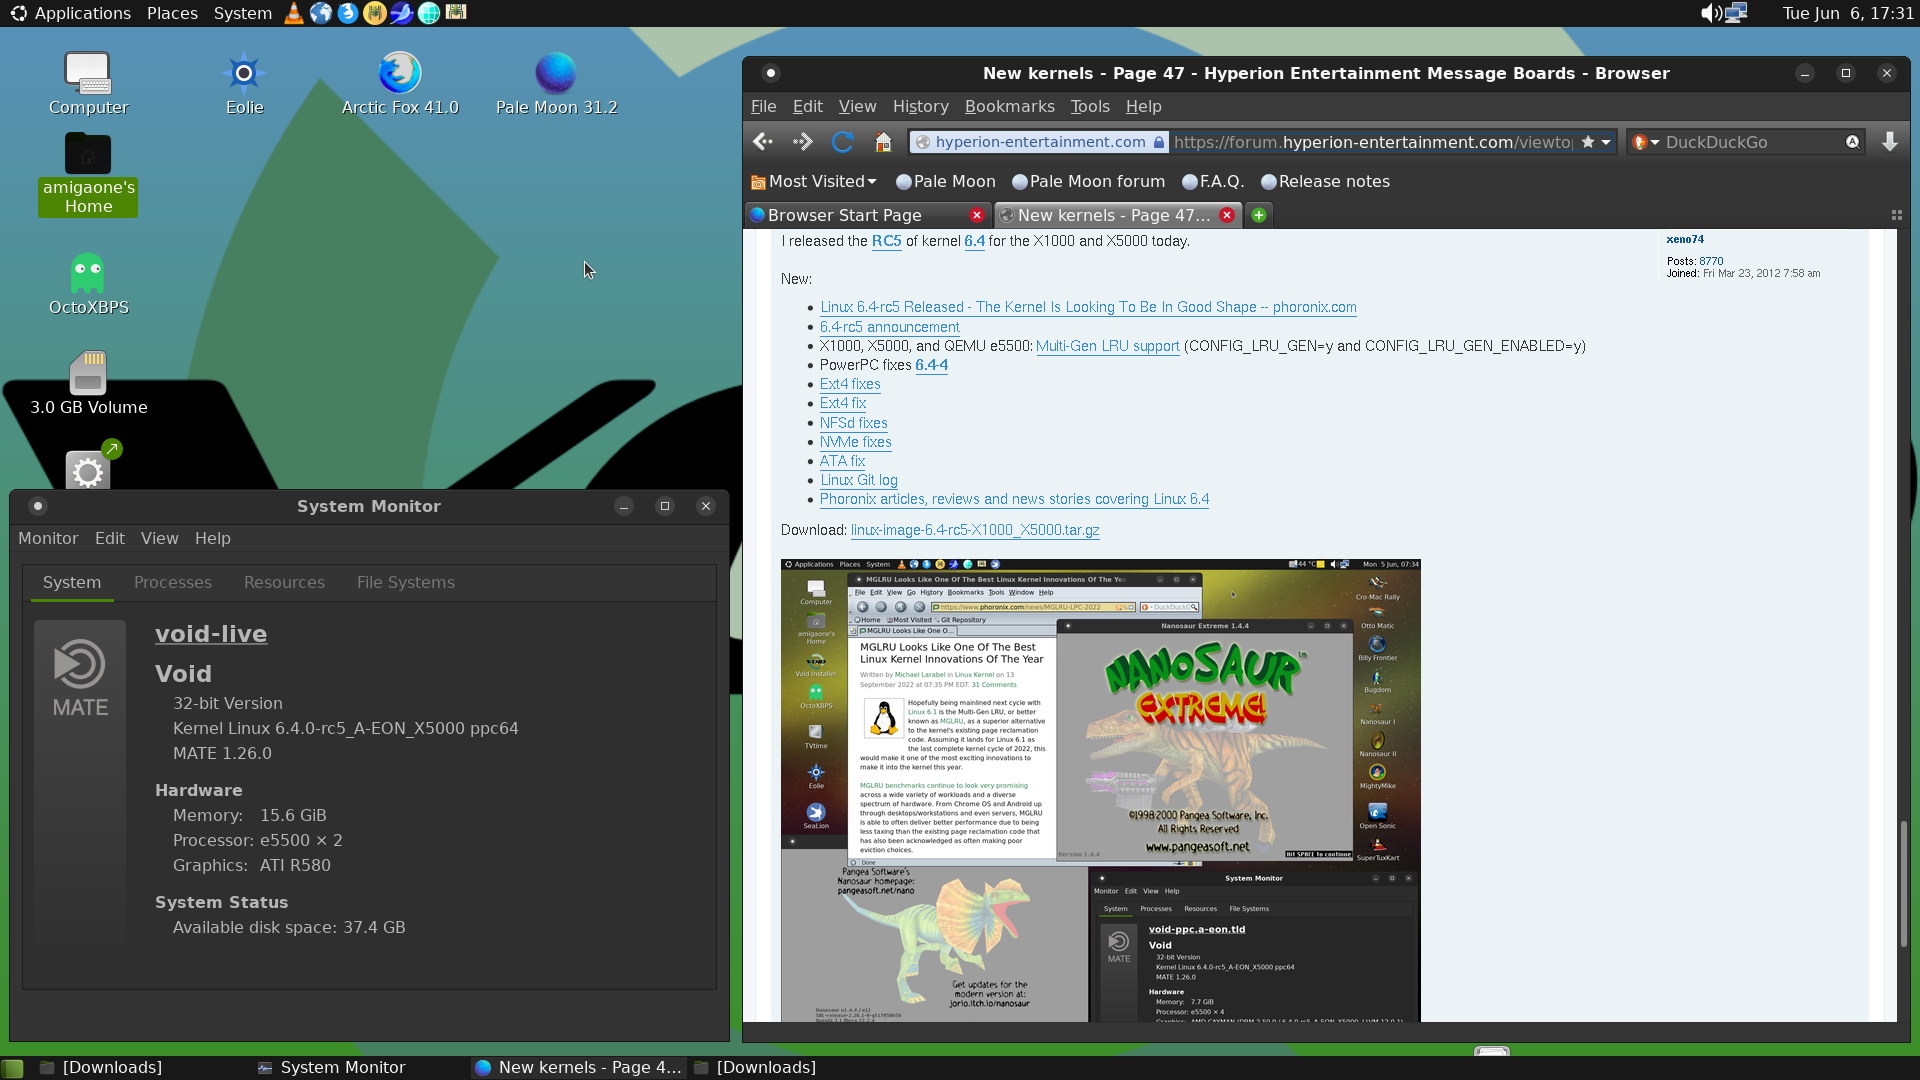The width and height of the screenshot is (1920, 1080).
Task: Open the browser History menu
Action: [x=920, y=106]
